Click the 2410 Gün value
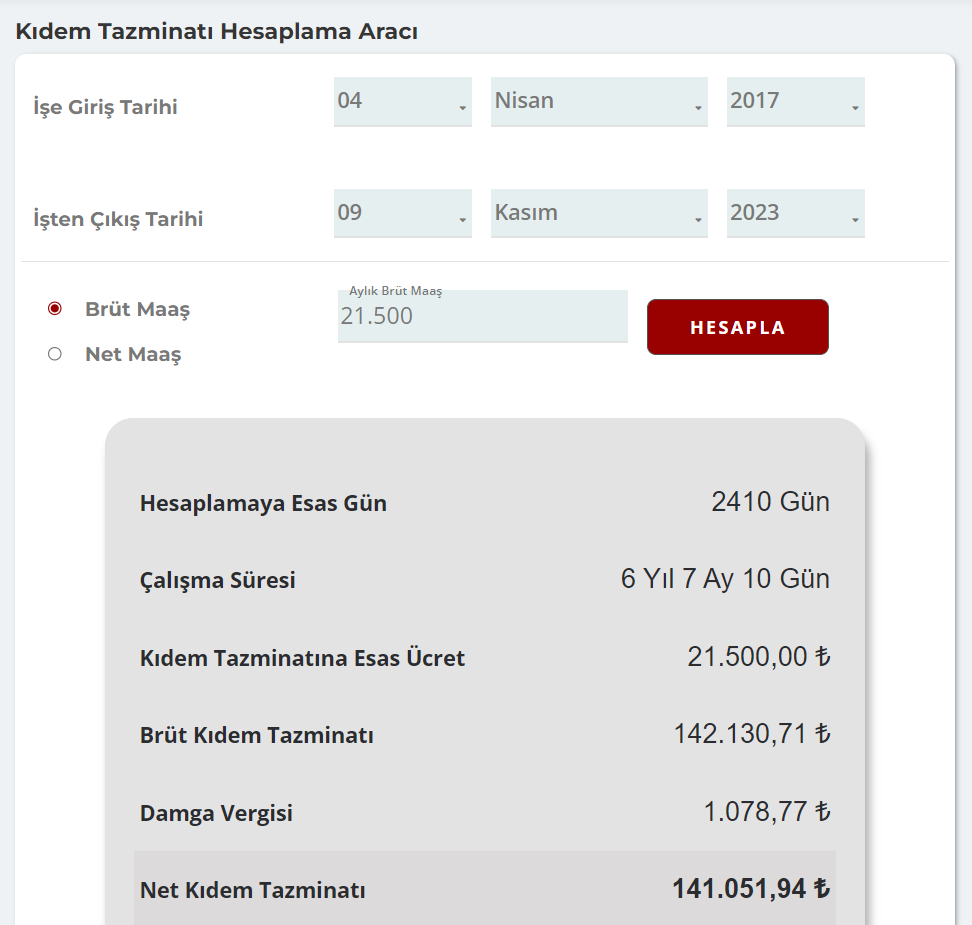The image size is (972, 925). (770, 502)
